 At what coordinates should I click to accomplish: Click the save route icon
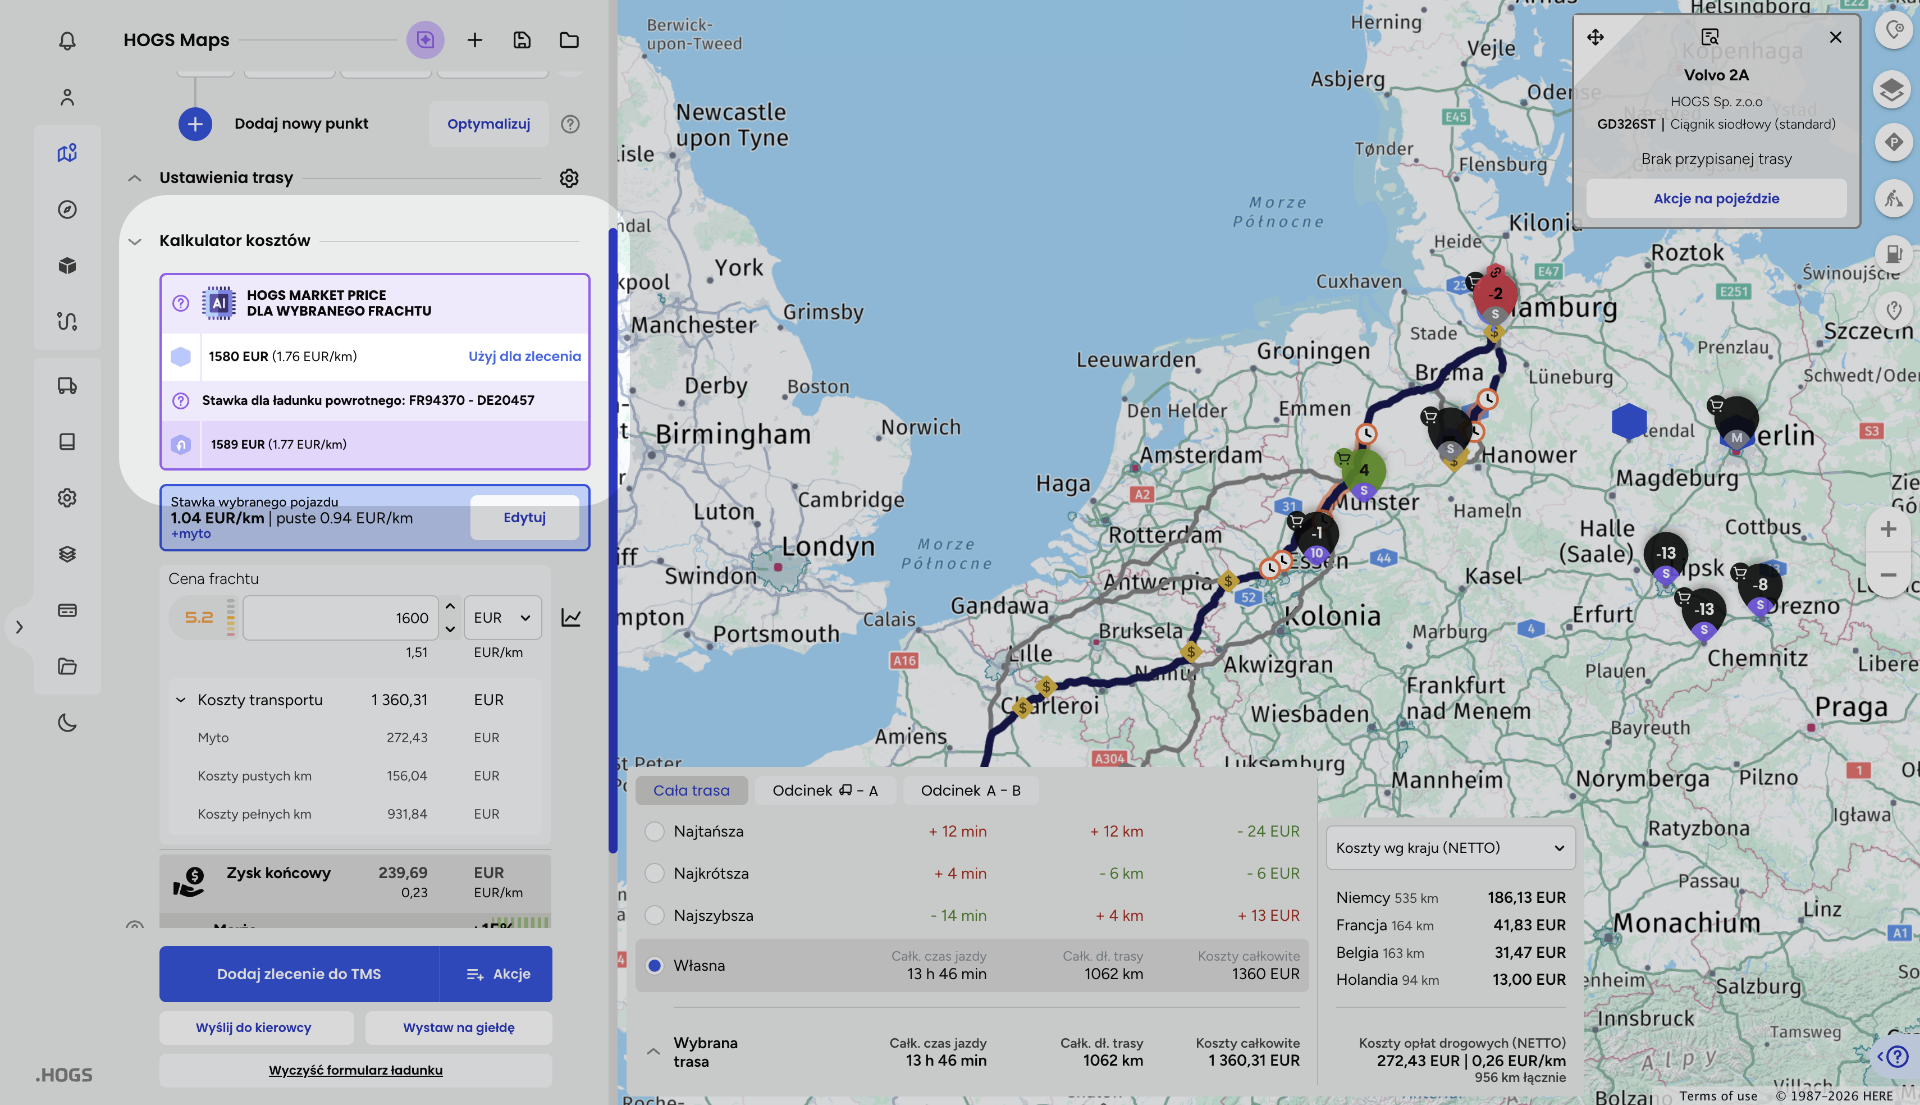coord(522,40)
